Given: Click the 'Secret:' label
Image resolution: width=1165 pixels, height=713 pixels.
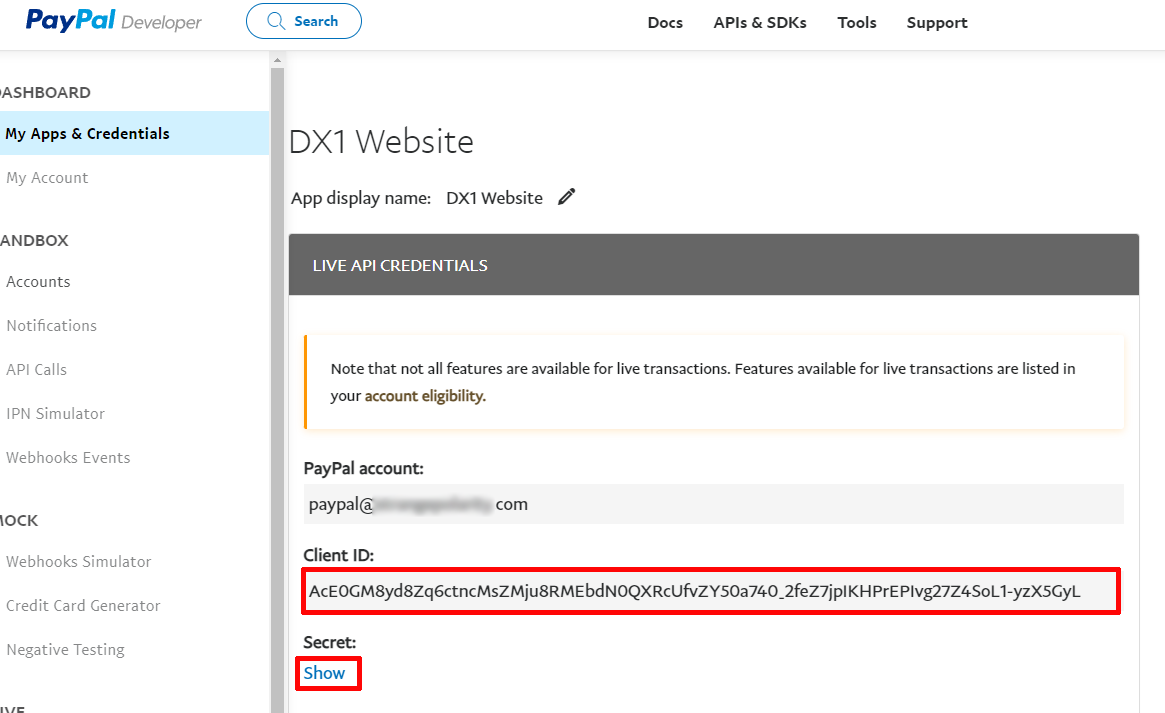Looking at the screenshot, I should click(330, 642).
